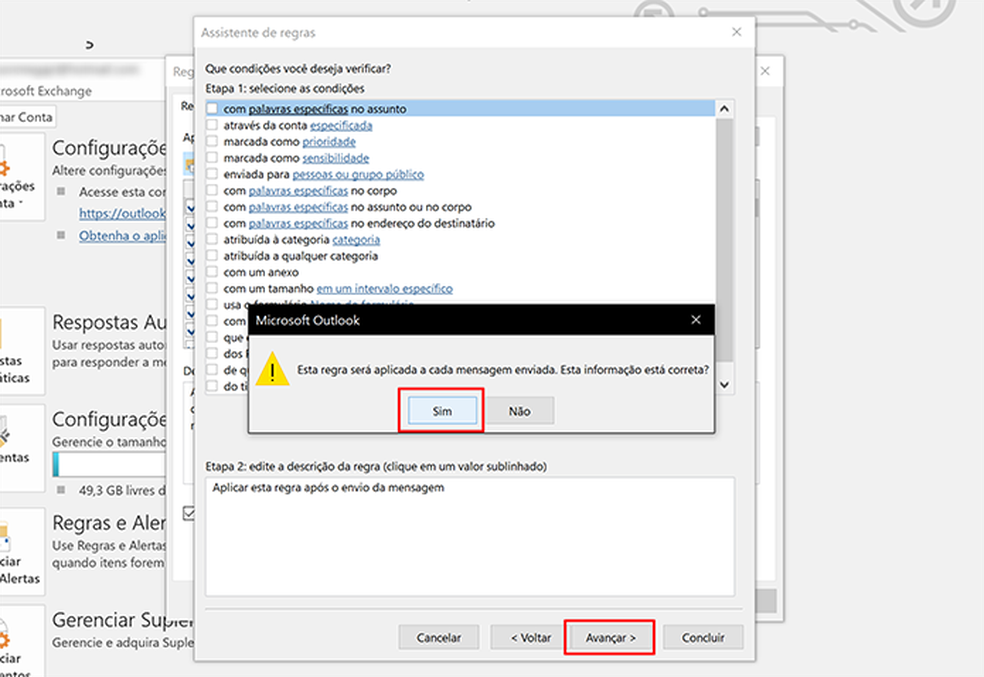Click the Concluir button
Screen dimensions: 984x677
pyautogui.click(x=703, y=637)
